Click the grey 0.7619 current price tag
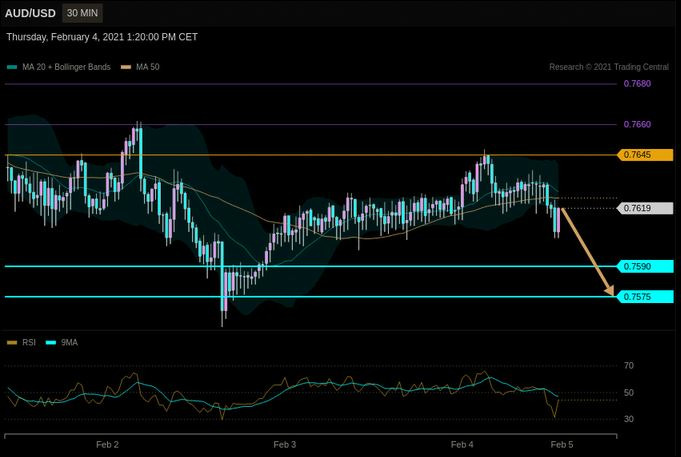The height and width of the screenshot is (457, 681). [x=645, y=208]
